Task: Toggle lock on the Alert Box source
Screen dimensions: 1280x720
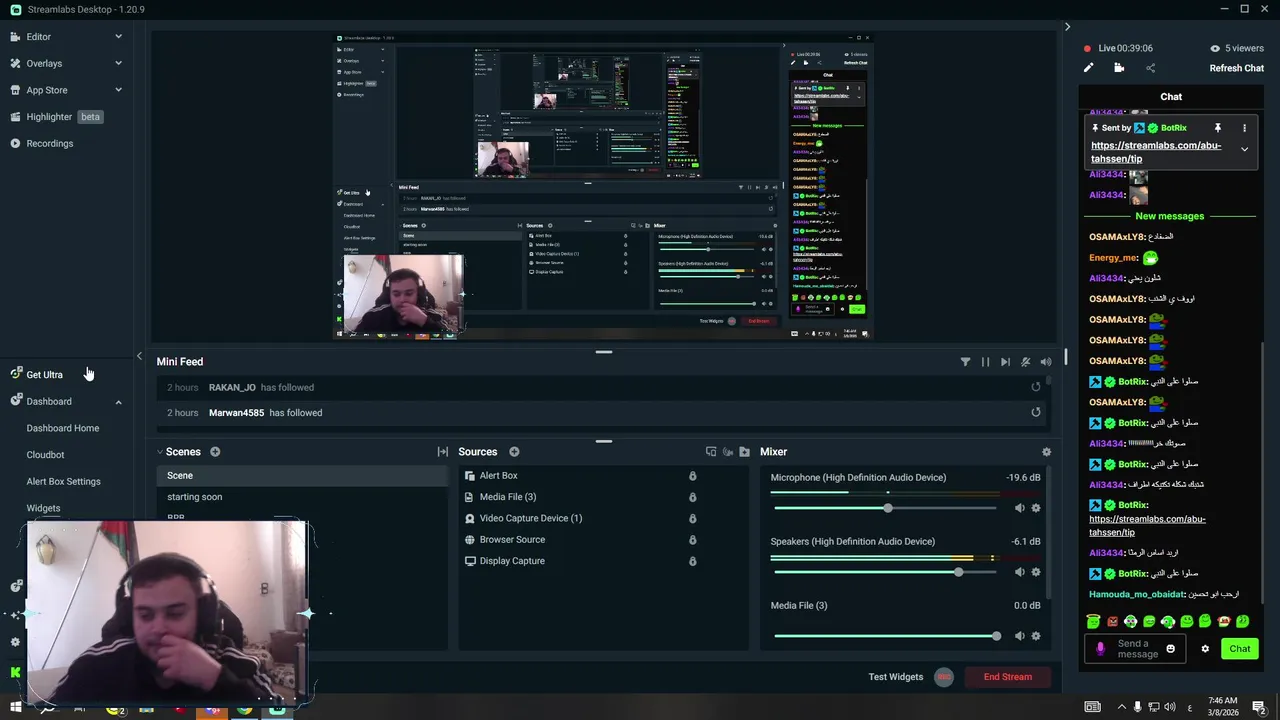Action: 692,476
